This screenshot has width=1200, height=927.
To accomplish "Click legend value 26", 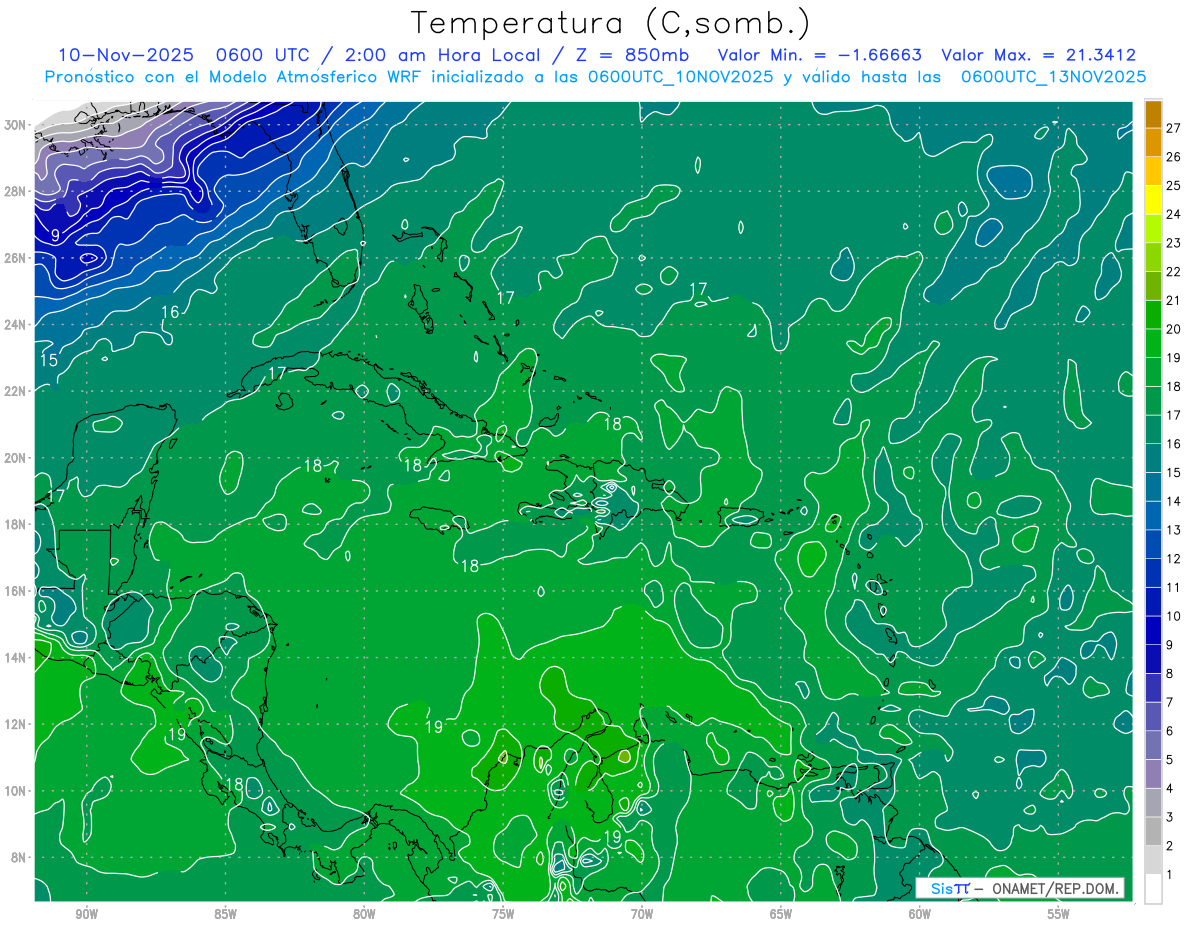I will (x=1174, y=156).
